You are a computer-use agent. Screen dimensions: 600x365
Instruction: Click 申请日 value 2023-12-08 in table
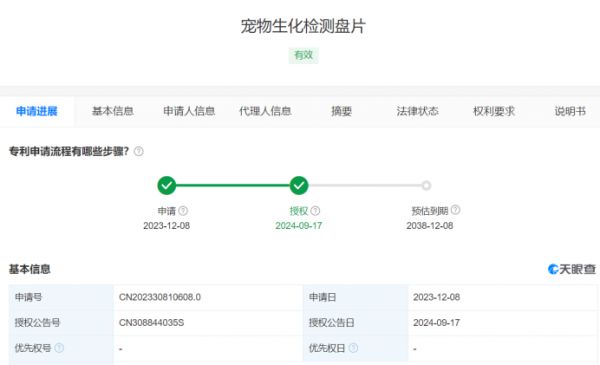click(437, 297)
